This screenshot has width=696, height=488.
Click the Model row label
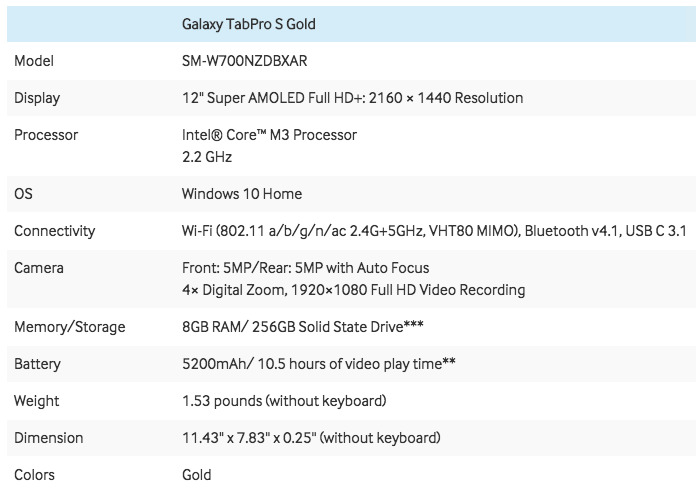[34, 61]
